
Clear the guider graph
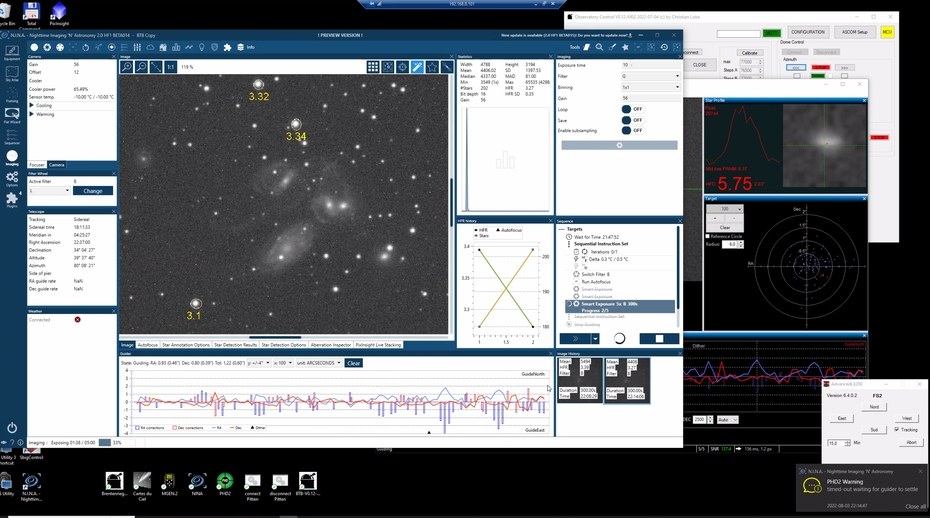point(353,363)
